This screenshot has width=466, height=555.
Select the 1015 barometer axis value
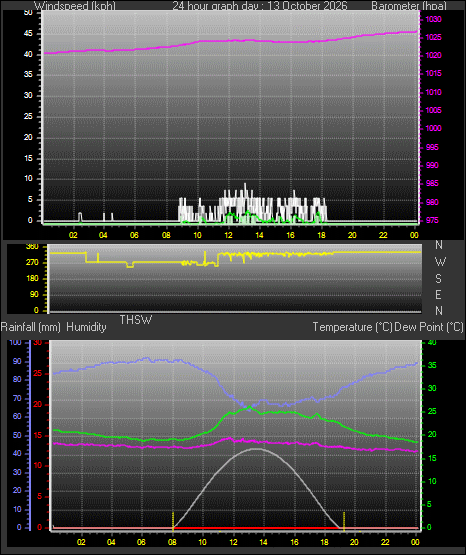(x=433, y=73)
